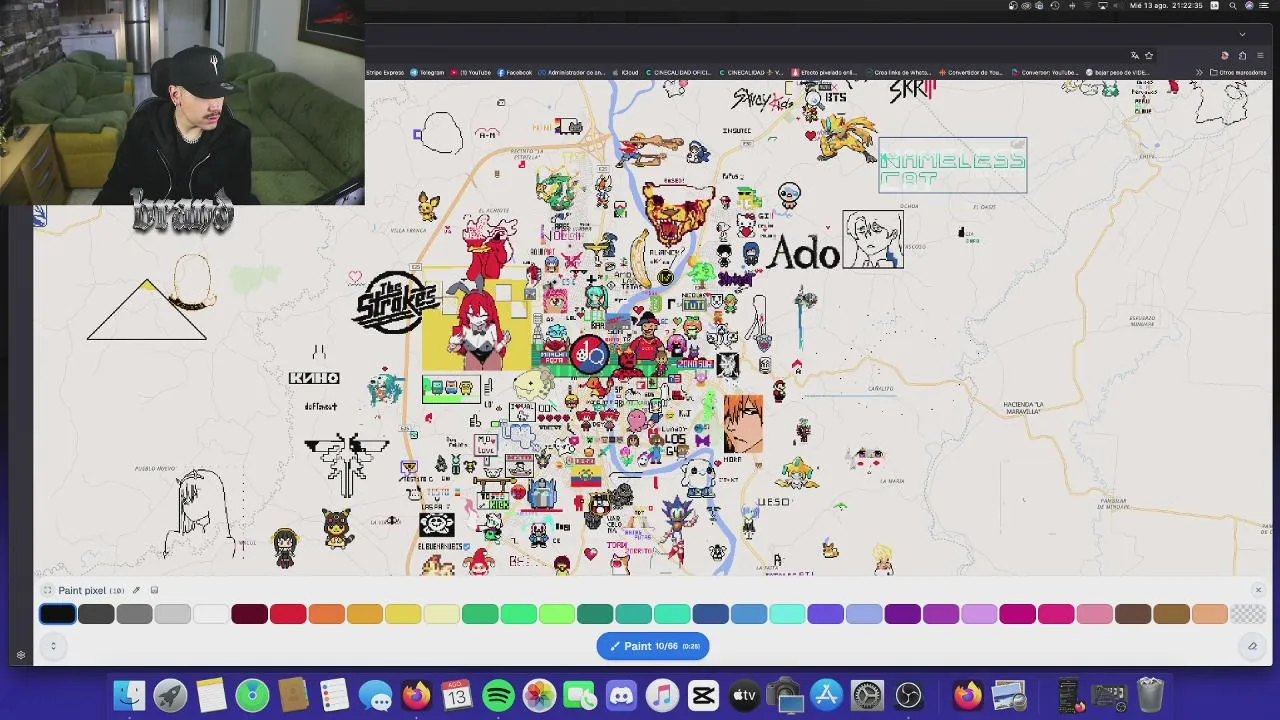Image resolution: width=1280 pixels, height=720 pixels.
Task: Click the pencil edit icon beside Paint pixel
Action: pos(136,590)
